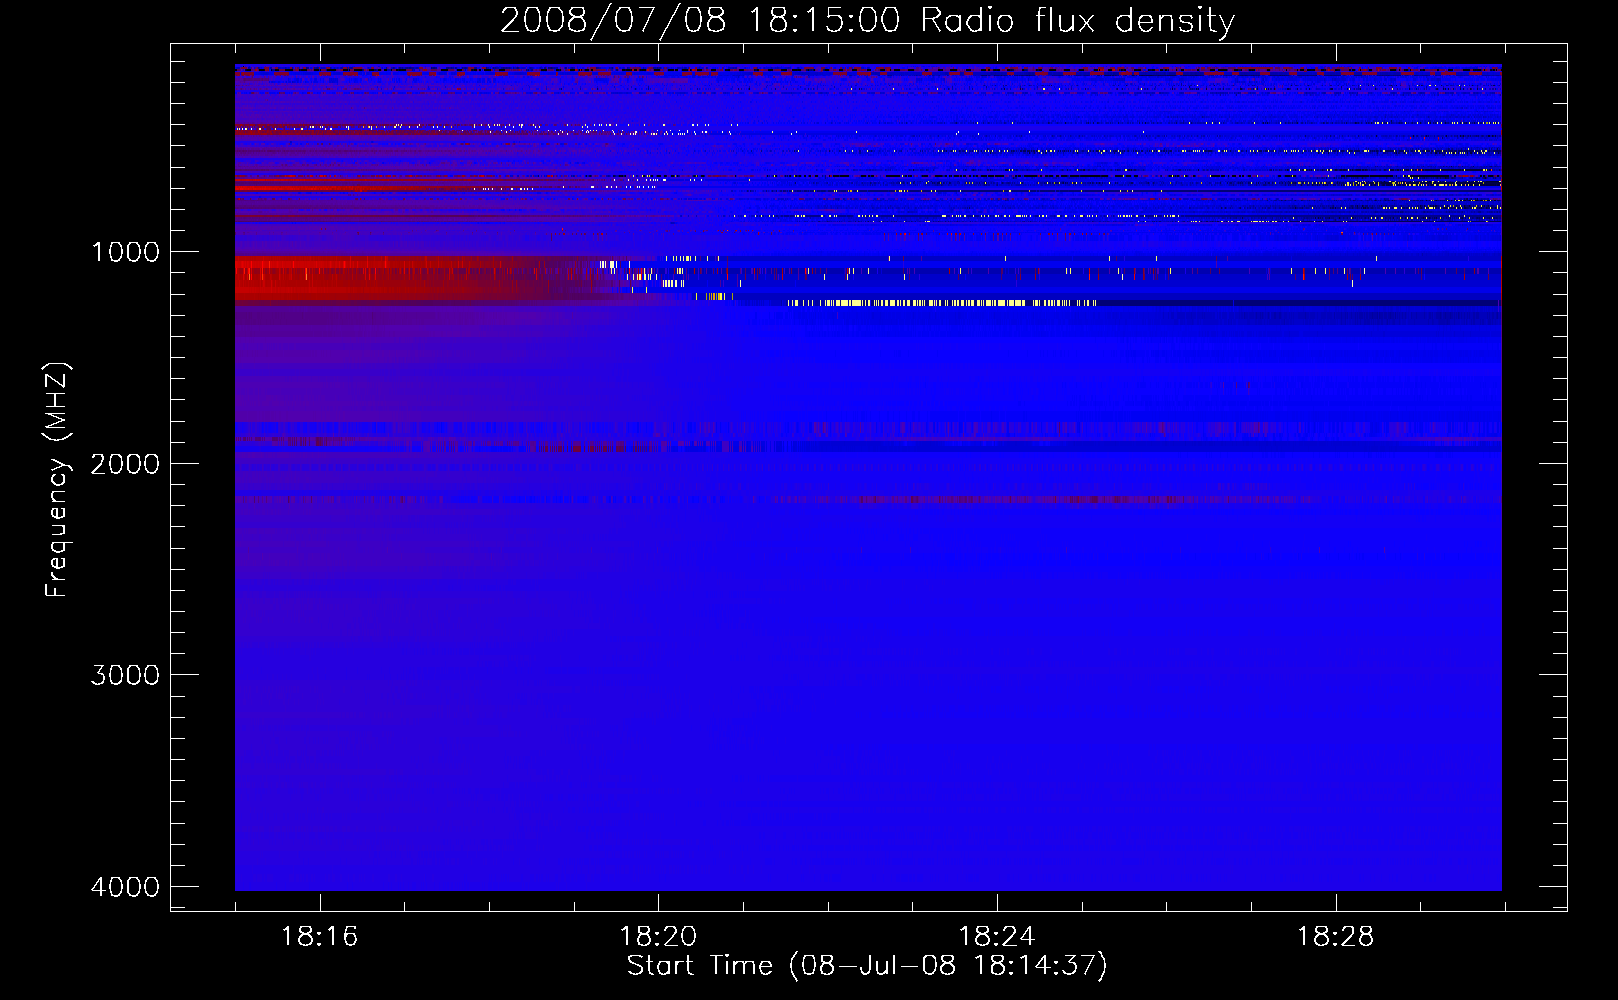Click the "1000" frequency tick label
The width and height of the screenshot is (1618, 1000).
pyautogui.click(x=125, y=252)
